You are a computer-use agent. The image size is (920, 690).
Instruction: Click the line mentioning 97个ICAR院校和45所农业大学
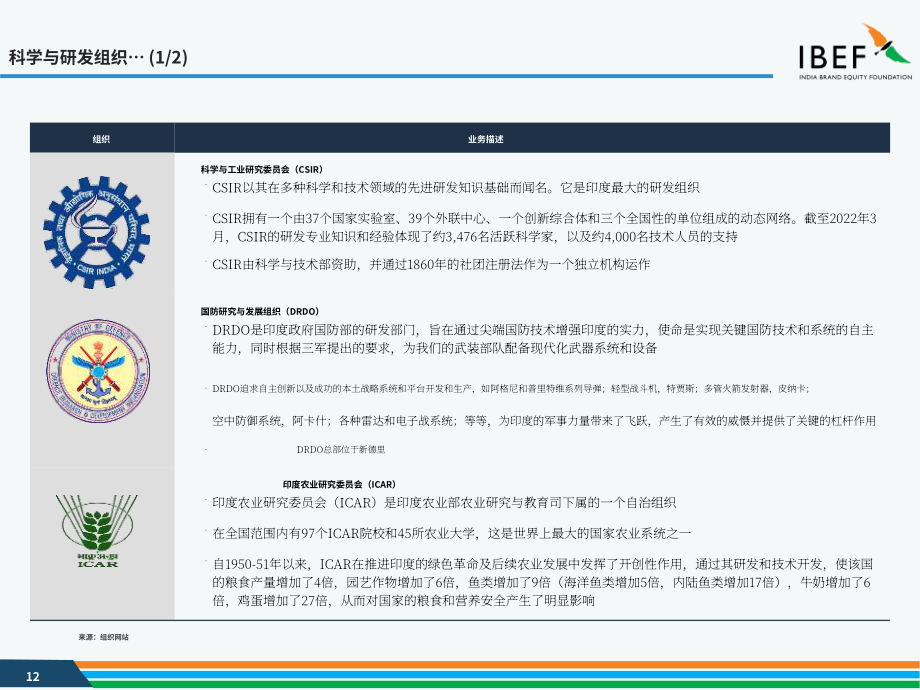(451, 533)
